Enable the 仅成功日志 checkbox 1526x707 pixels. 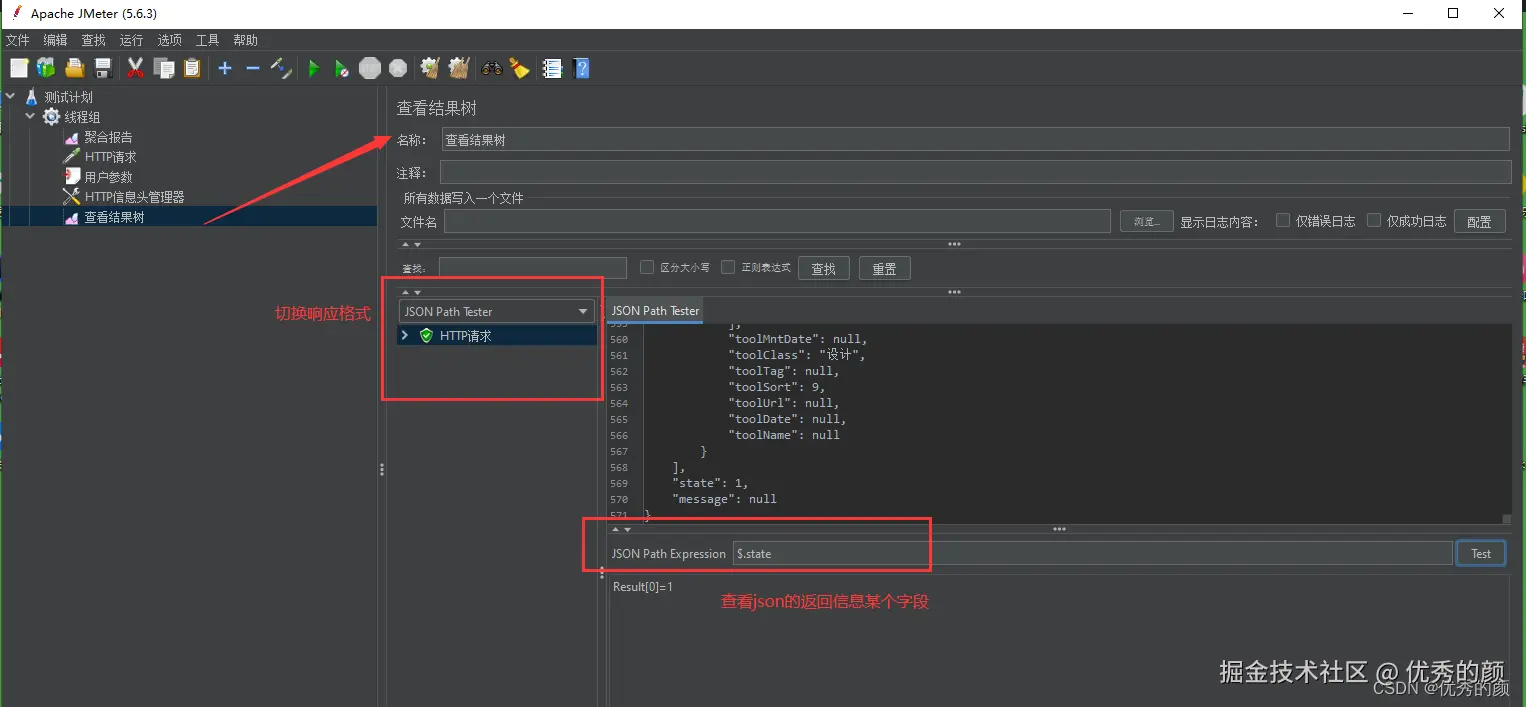coord(1374,221)
